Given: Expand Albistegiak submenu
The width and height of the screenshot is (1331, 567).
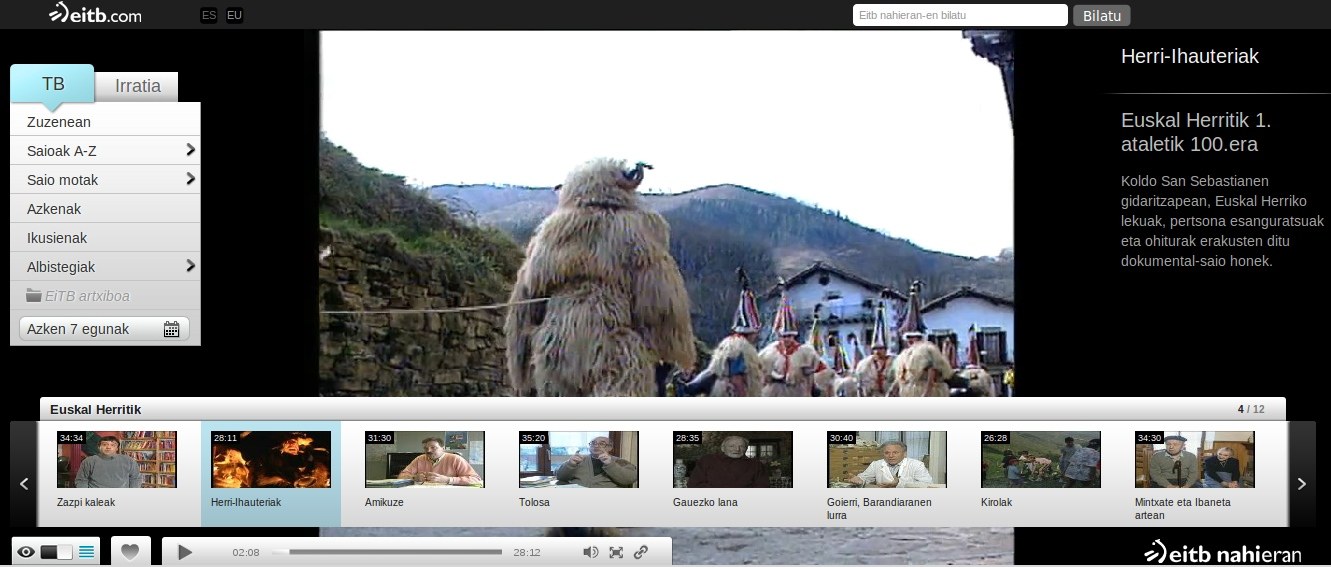Looking at the screenshot, I should click(190, 267).
